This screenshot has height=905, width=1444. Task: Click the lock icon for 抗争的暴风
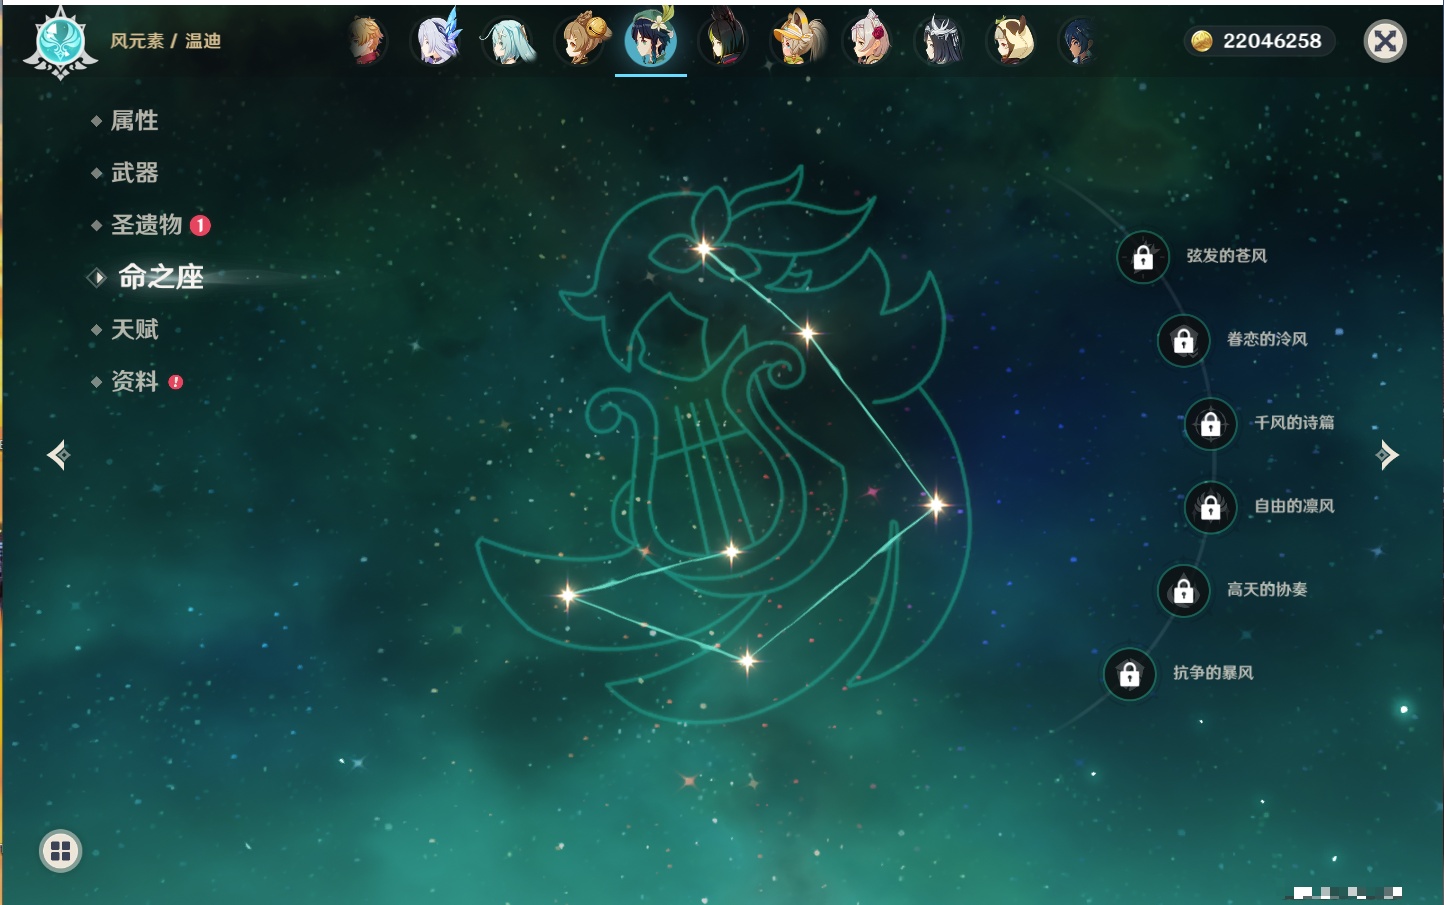pos(1130,674)
